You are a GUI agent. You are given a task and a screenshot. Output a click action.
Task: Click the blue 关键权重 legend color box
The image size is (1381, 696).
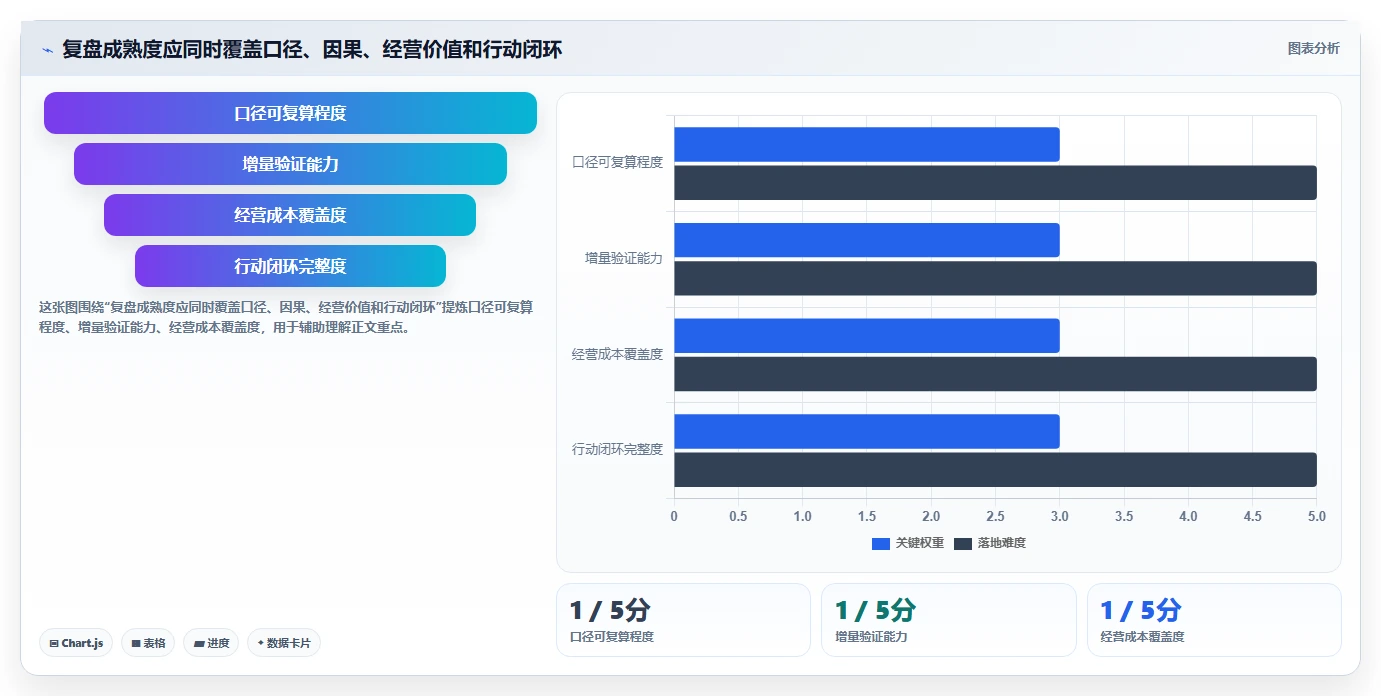(881, 544)
